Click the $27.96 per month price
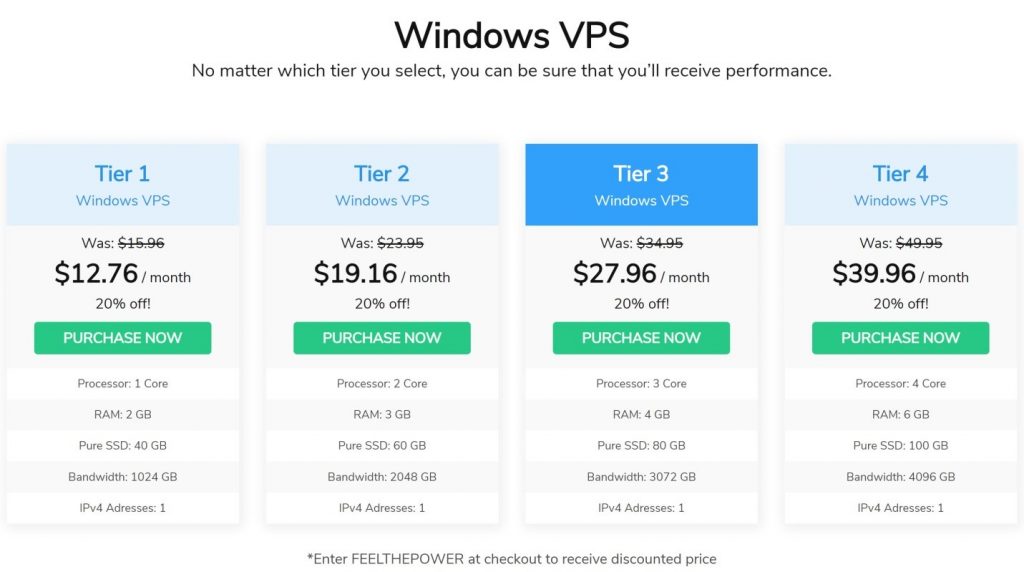The image size is (1024, 572). [641, 274]
